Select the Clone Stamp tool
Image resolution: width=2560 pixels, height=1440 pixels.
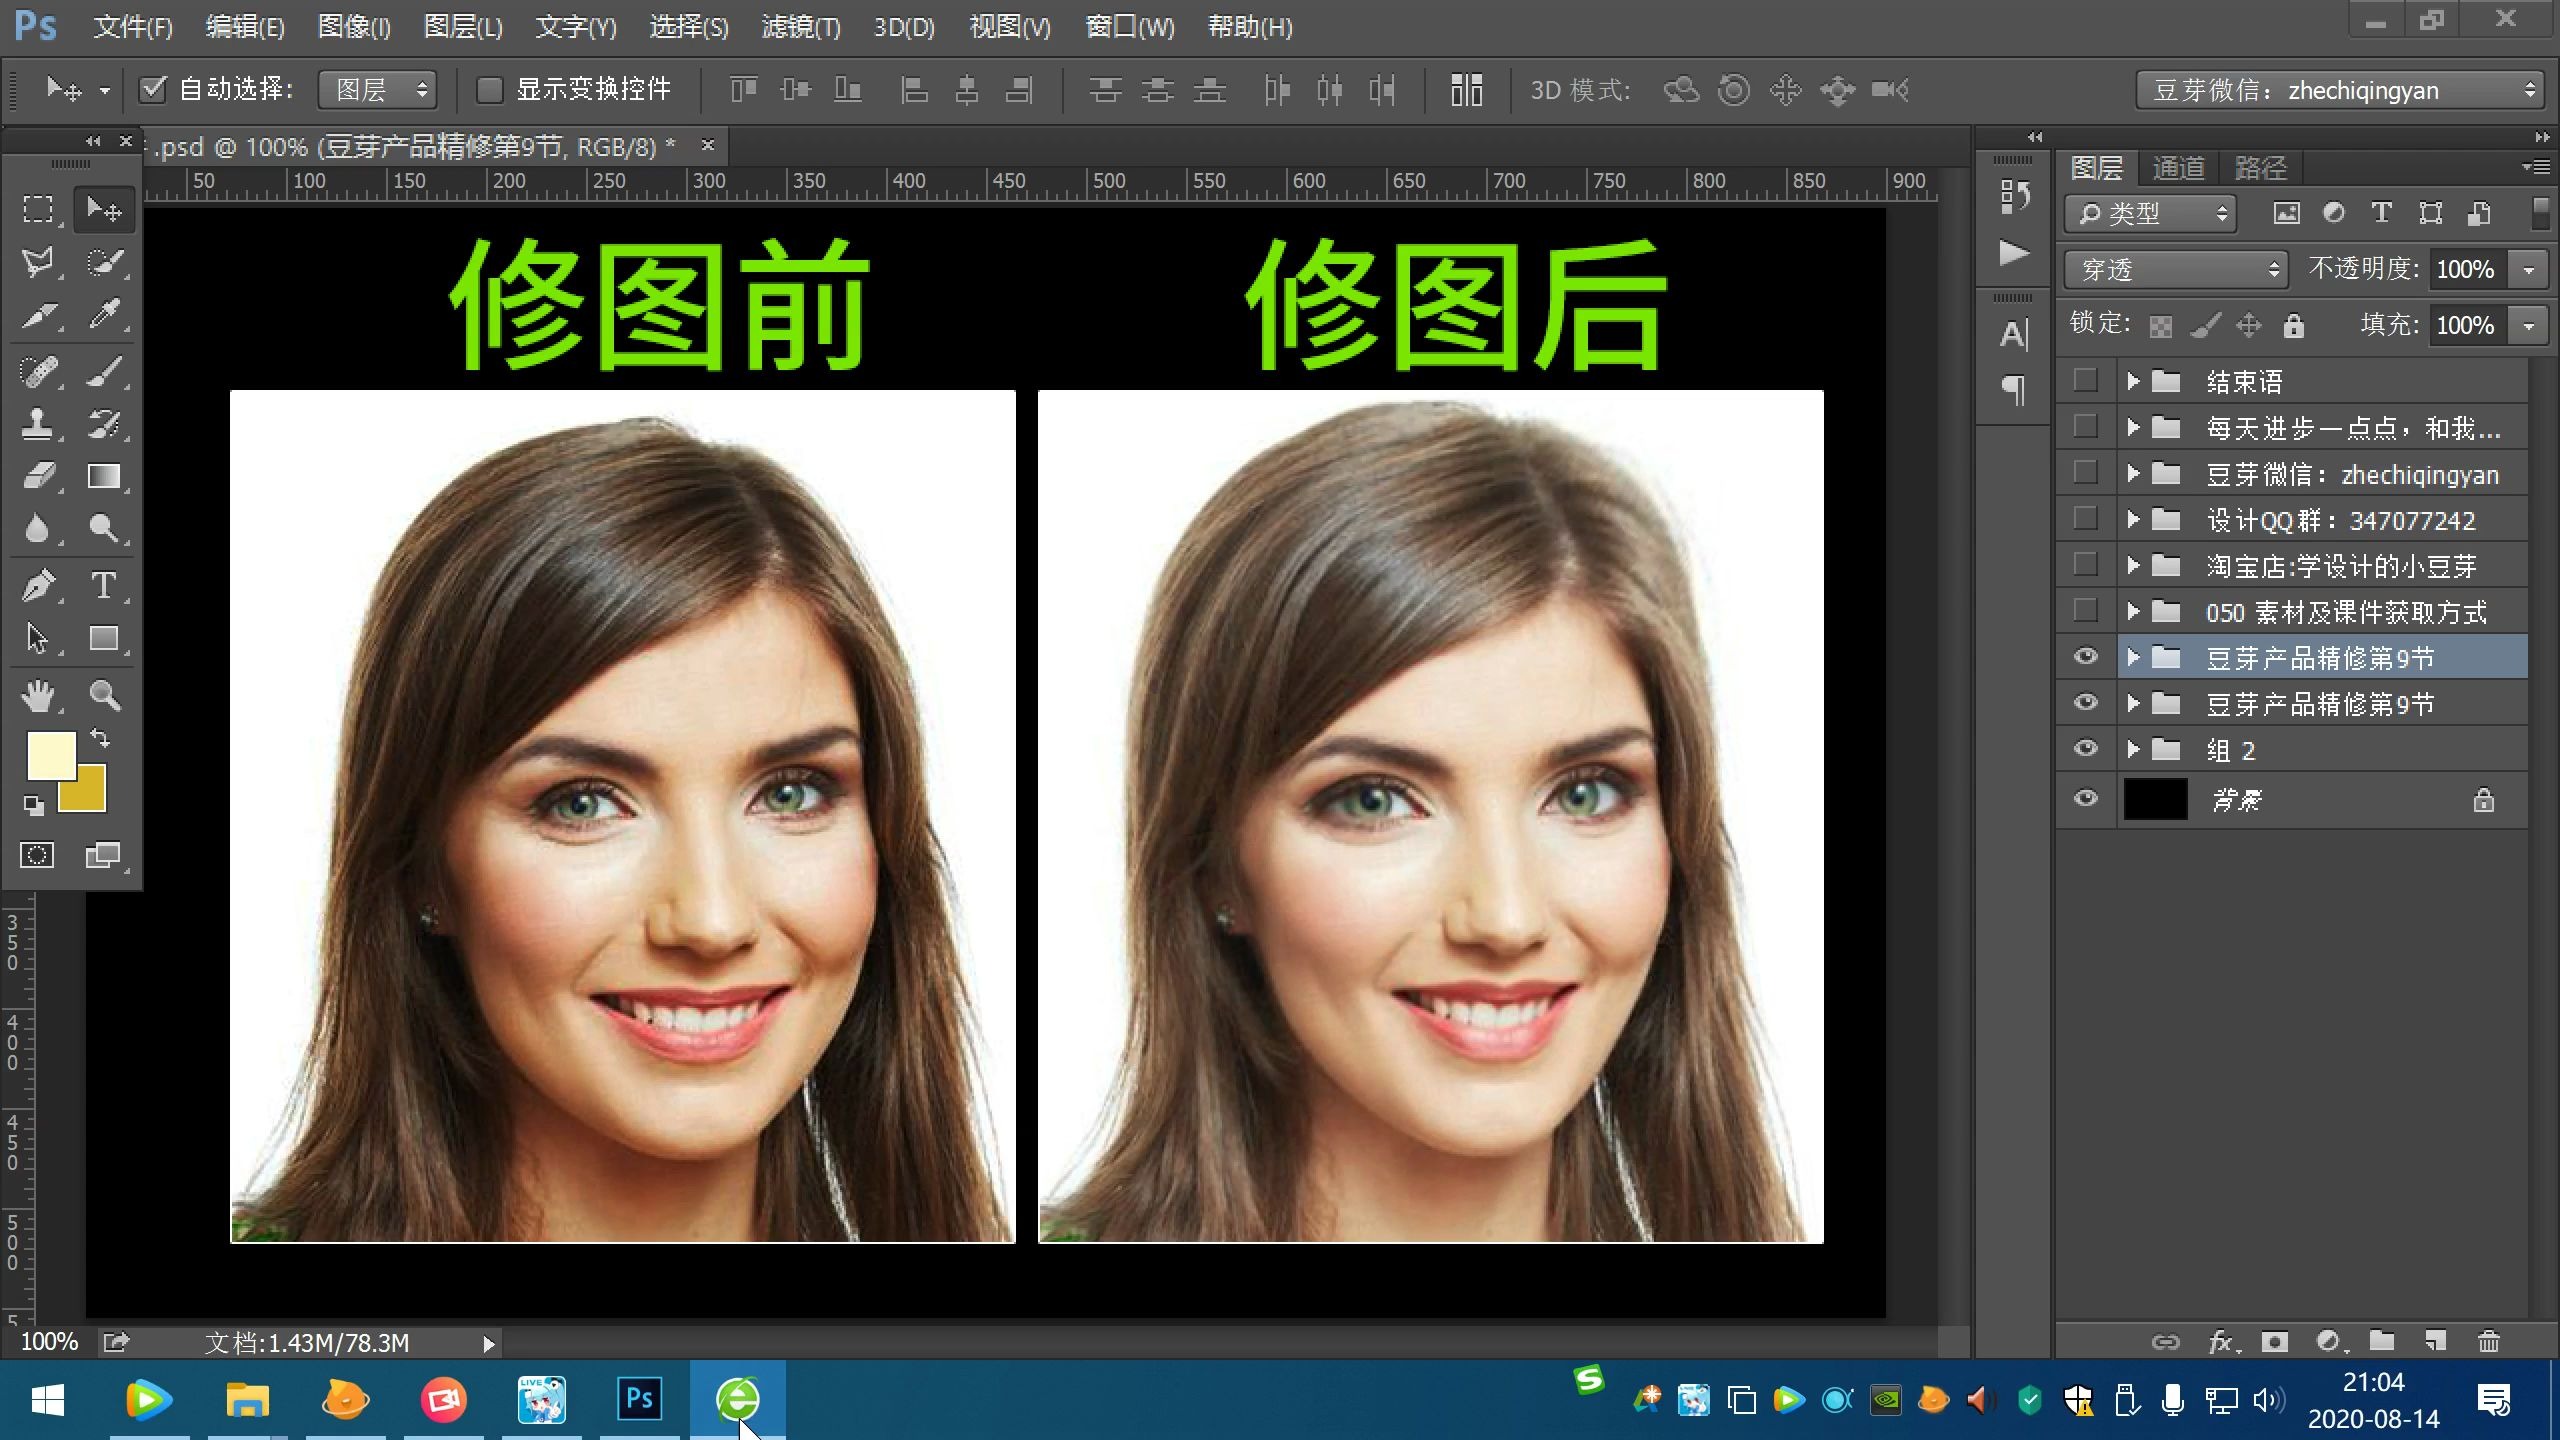click(38, 423)
